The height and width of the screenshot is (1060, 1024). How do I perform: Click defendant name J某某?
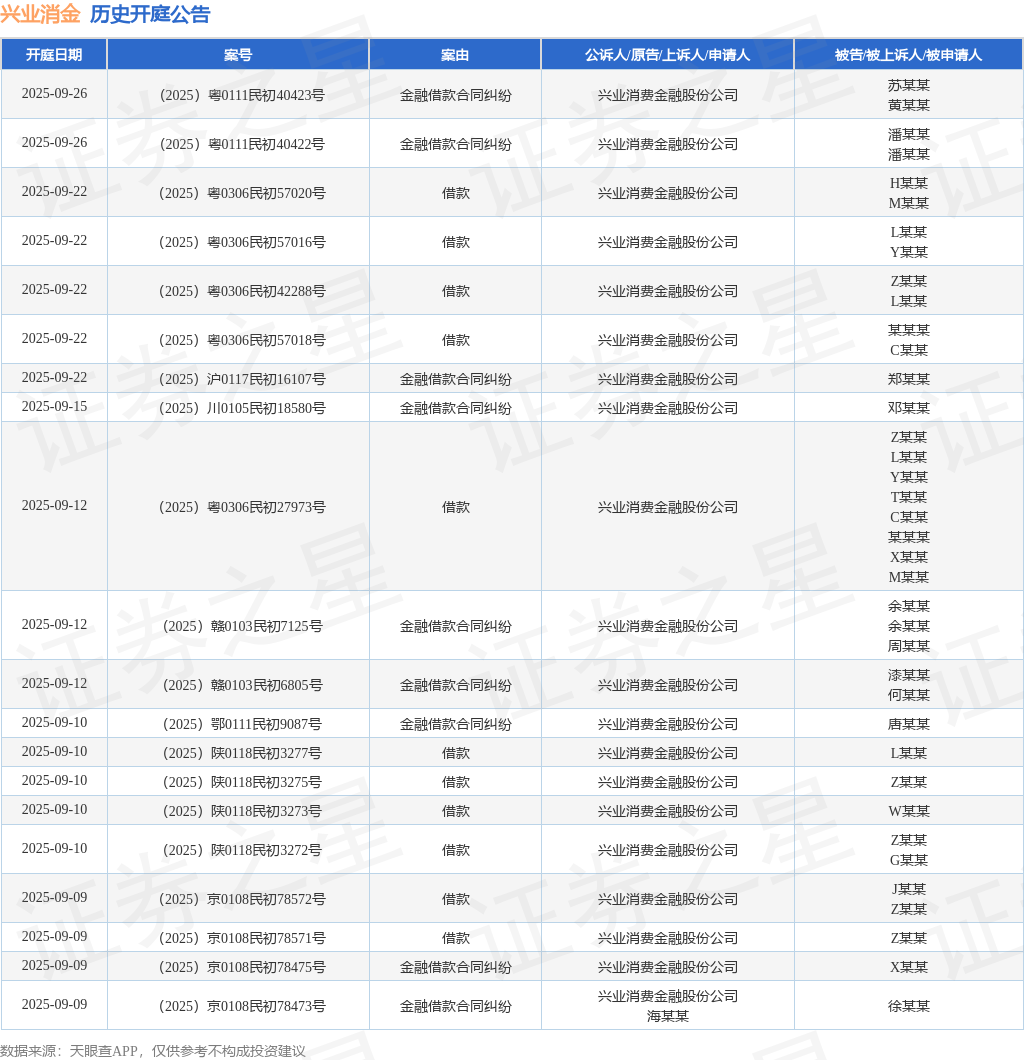click(x=908, y=889)
